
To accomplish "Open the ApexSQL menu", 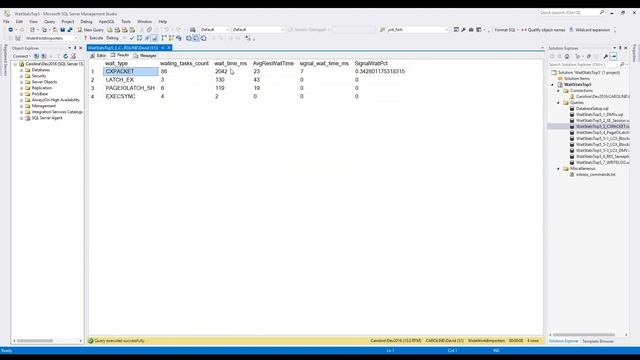I will pyautogui.click(x=107, y=21).
